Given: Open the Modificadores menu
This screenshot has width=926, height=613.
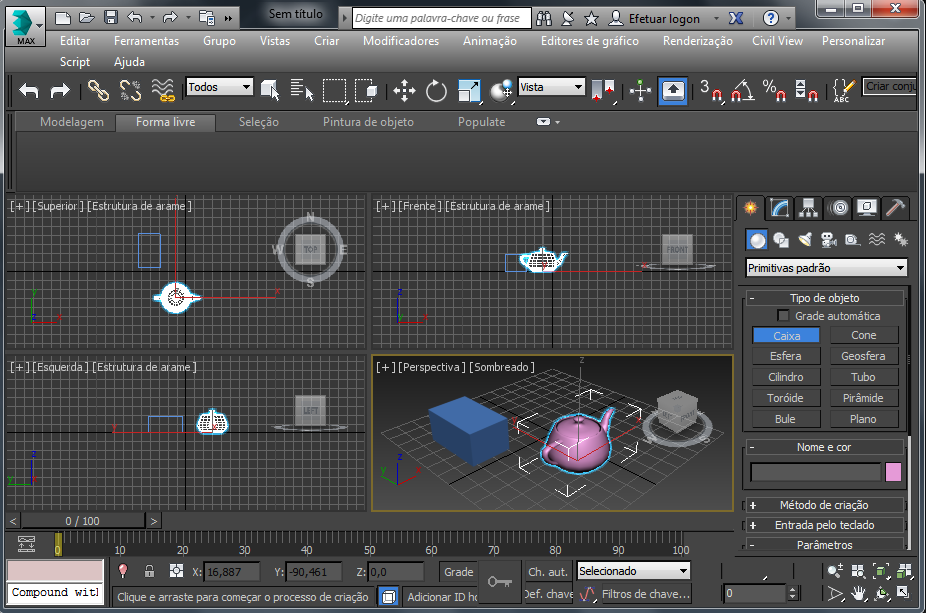Looking at the screenshot, I should [x=400, y=41].
